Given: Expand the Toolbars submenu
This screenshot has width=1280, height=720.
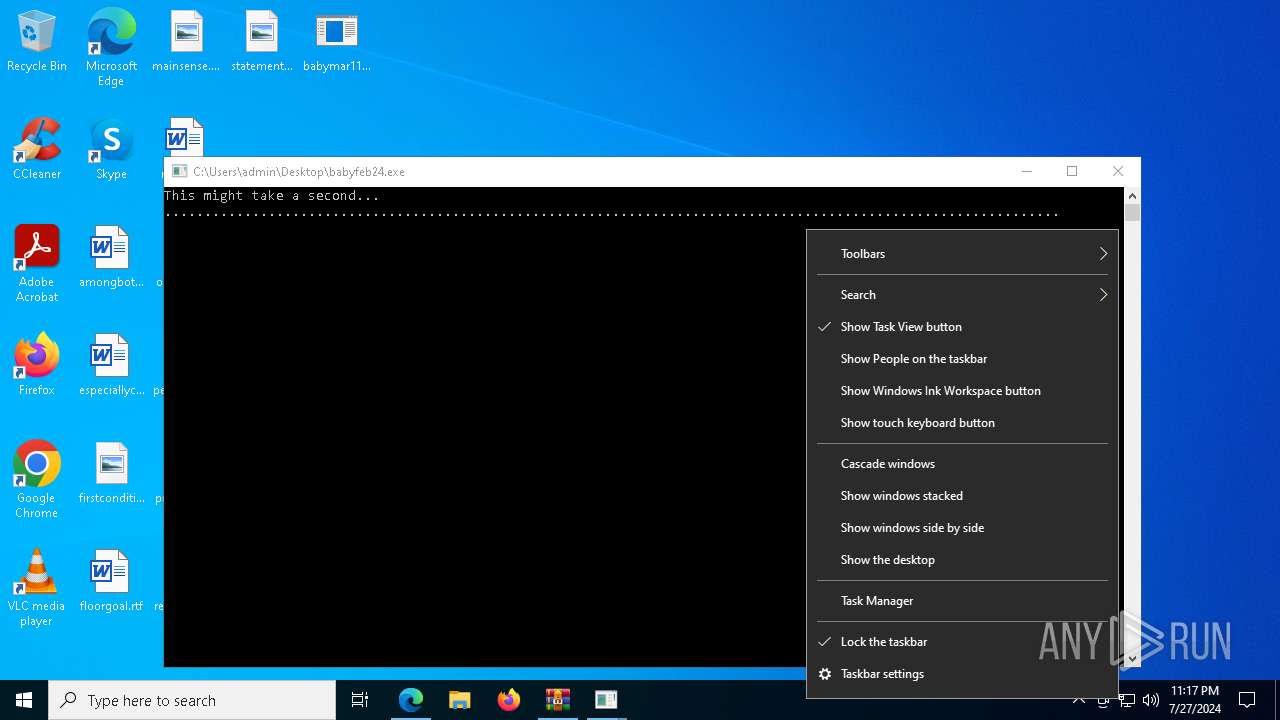Looking at the screenshot, I should pos(962,254).
